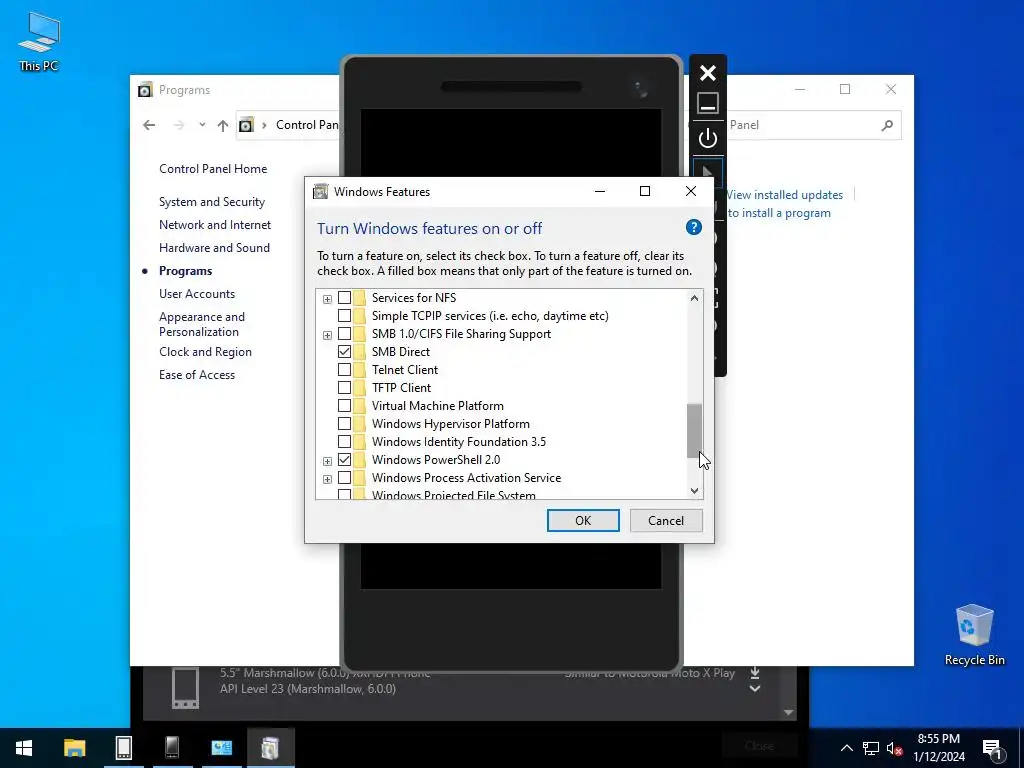
Task: Click the Control Panel icon in address bar
Action: (246, 125)
